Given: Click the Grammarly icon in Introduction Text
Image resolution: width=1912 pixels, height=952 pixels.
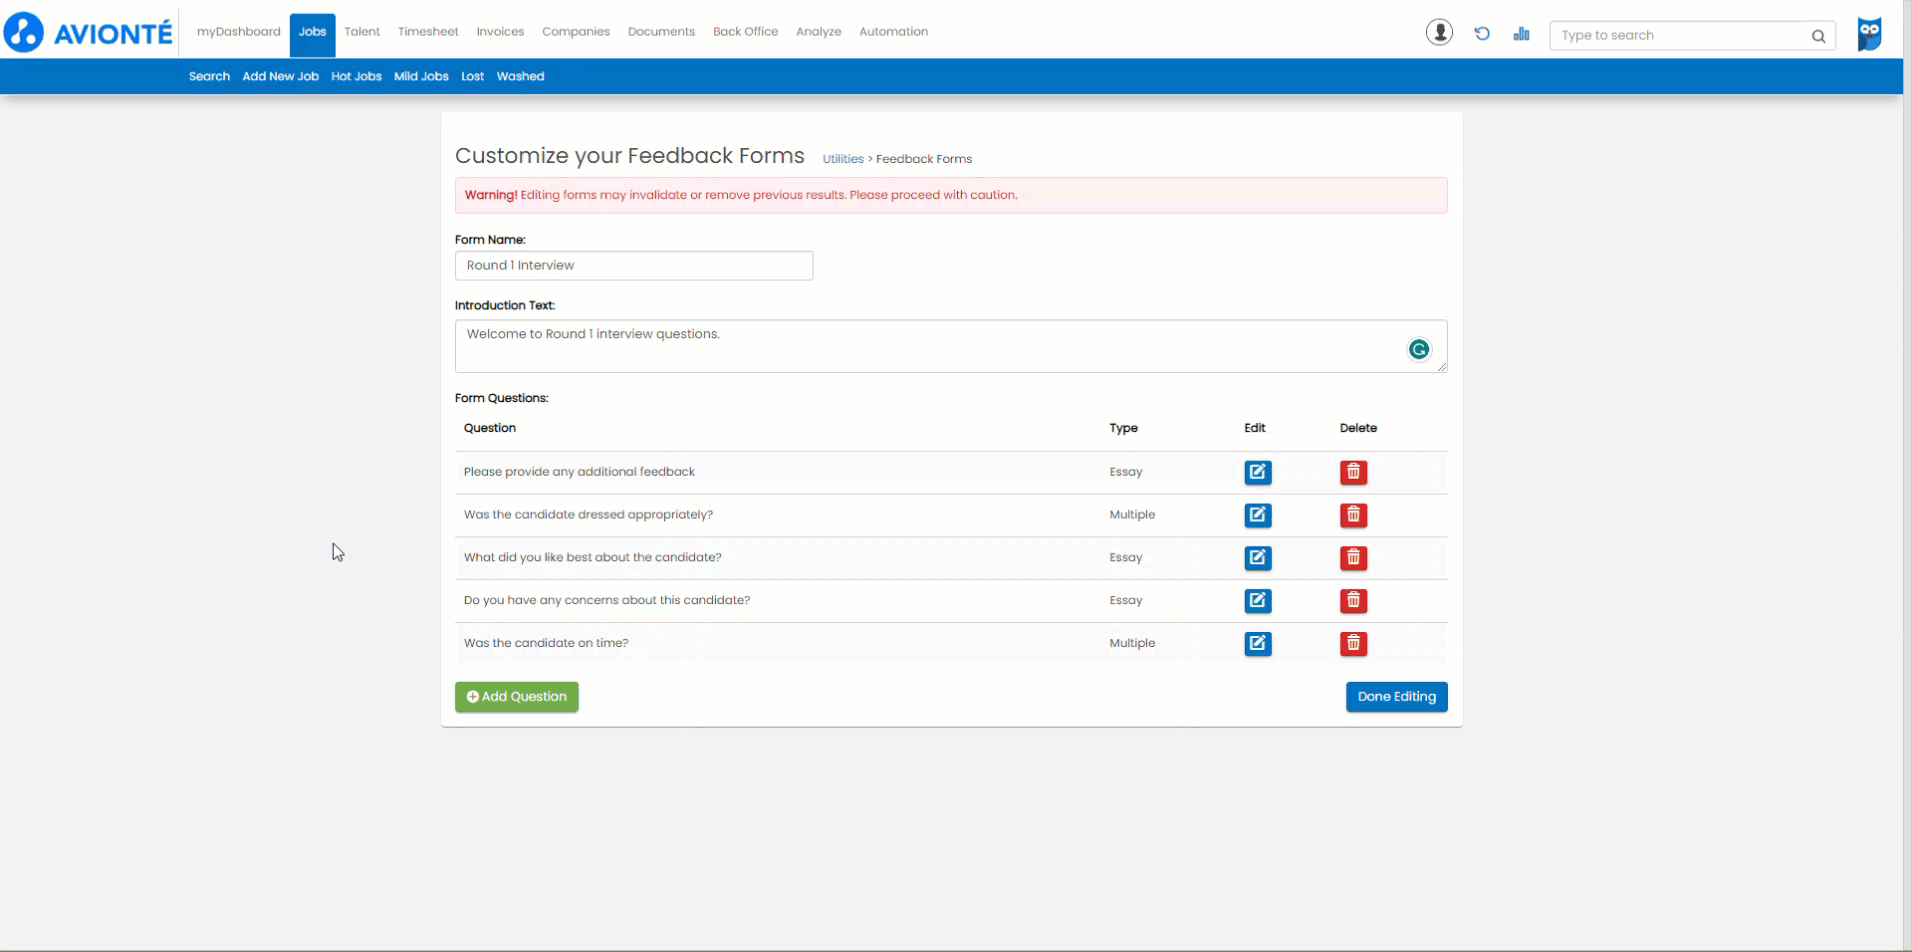Looking at the screenshot, I should (1418, 349).
